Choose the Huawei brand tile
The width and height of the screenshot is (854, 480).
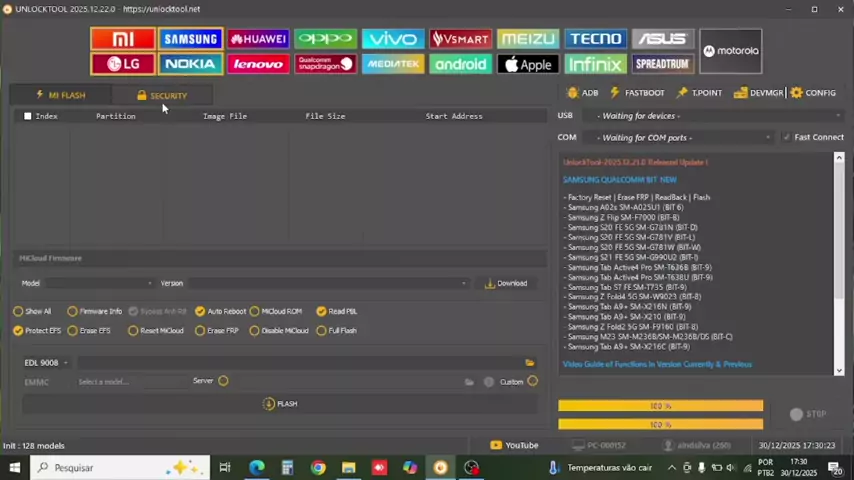[x=258, y=39]
